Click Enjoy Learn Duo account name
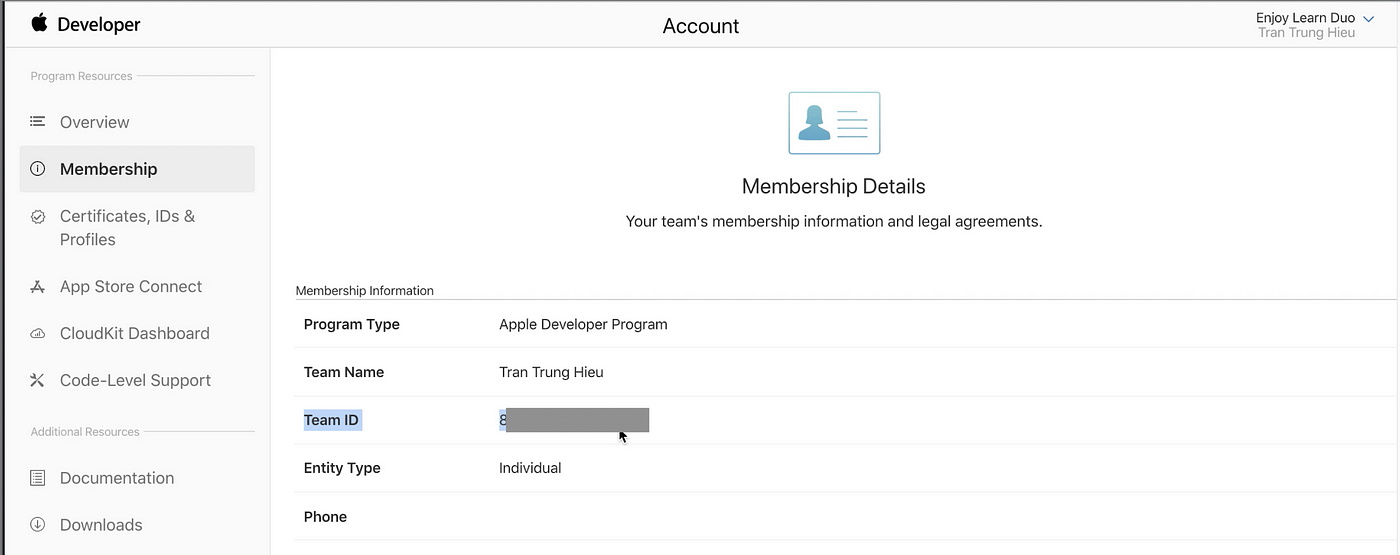 point(1306,18)
